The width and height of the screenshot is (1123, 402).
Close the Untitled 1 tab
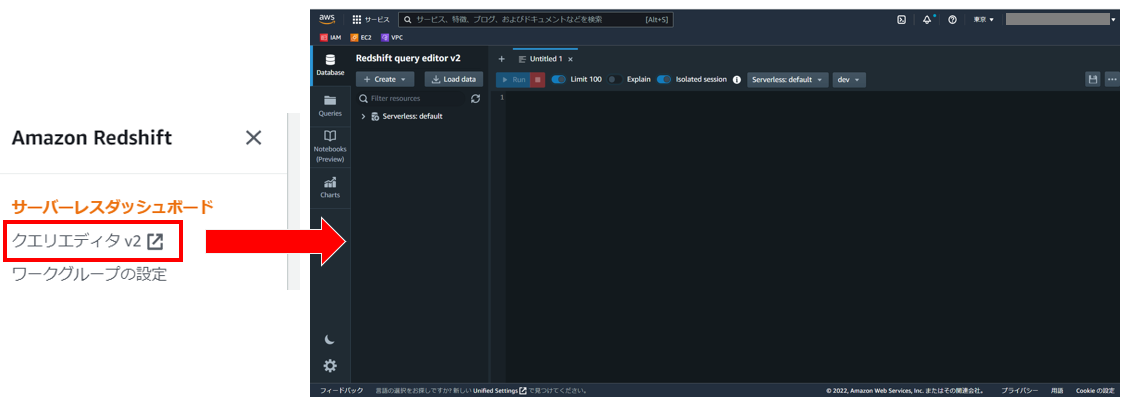tap(570, 59)
